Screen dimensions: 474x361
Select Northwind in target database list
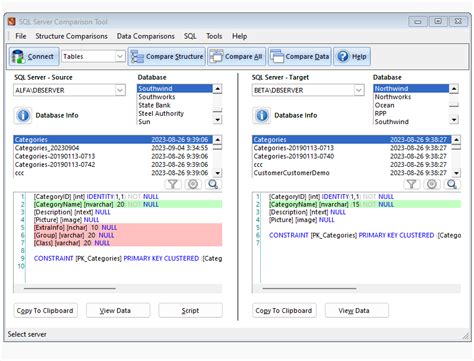point(411,88)
